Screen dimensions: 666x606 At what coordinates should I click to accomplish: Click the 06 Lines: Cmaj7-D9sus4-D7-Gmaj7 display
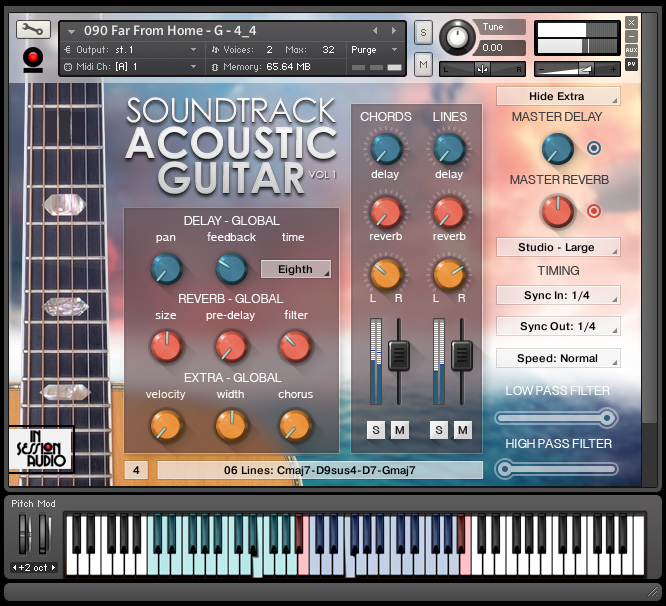pyautogui.click(x=320, y=470)
